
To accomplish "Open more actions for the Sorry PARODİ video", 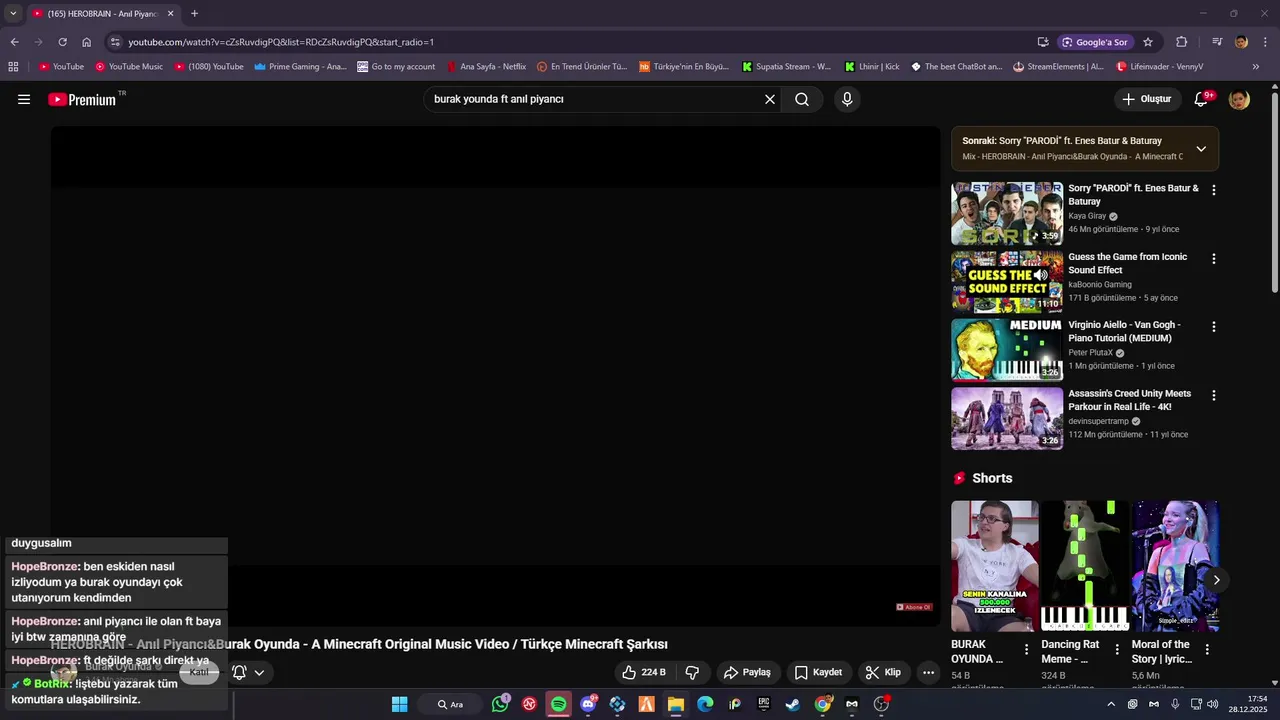I will (1214, 190).
